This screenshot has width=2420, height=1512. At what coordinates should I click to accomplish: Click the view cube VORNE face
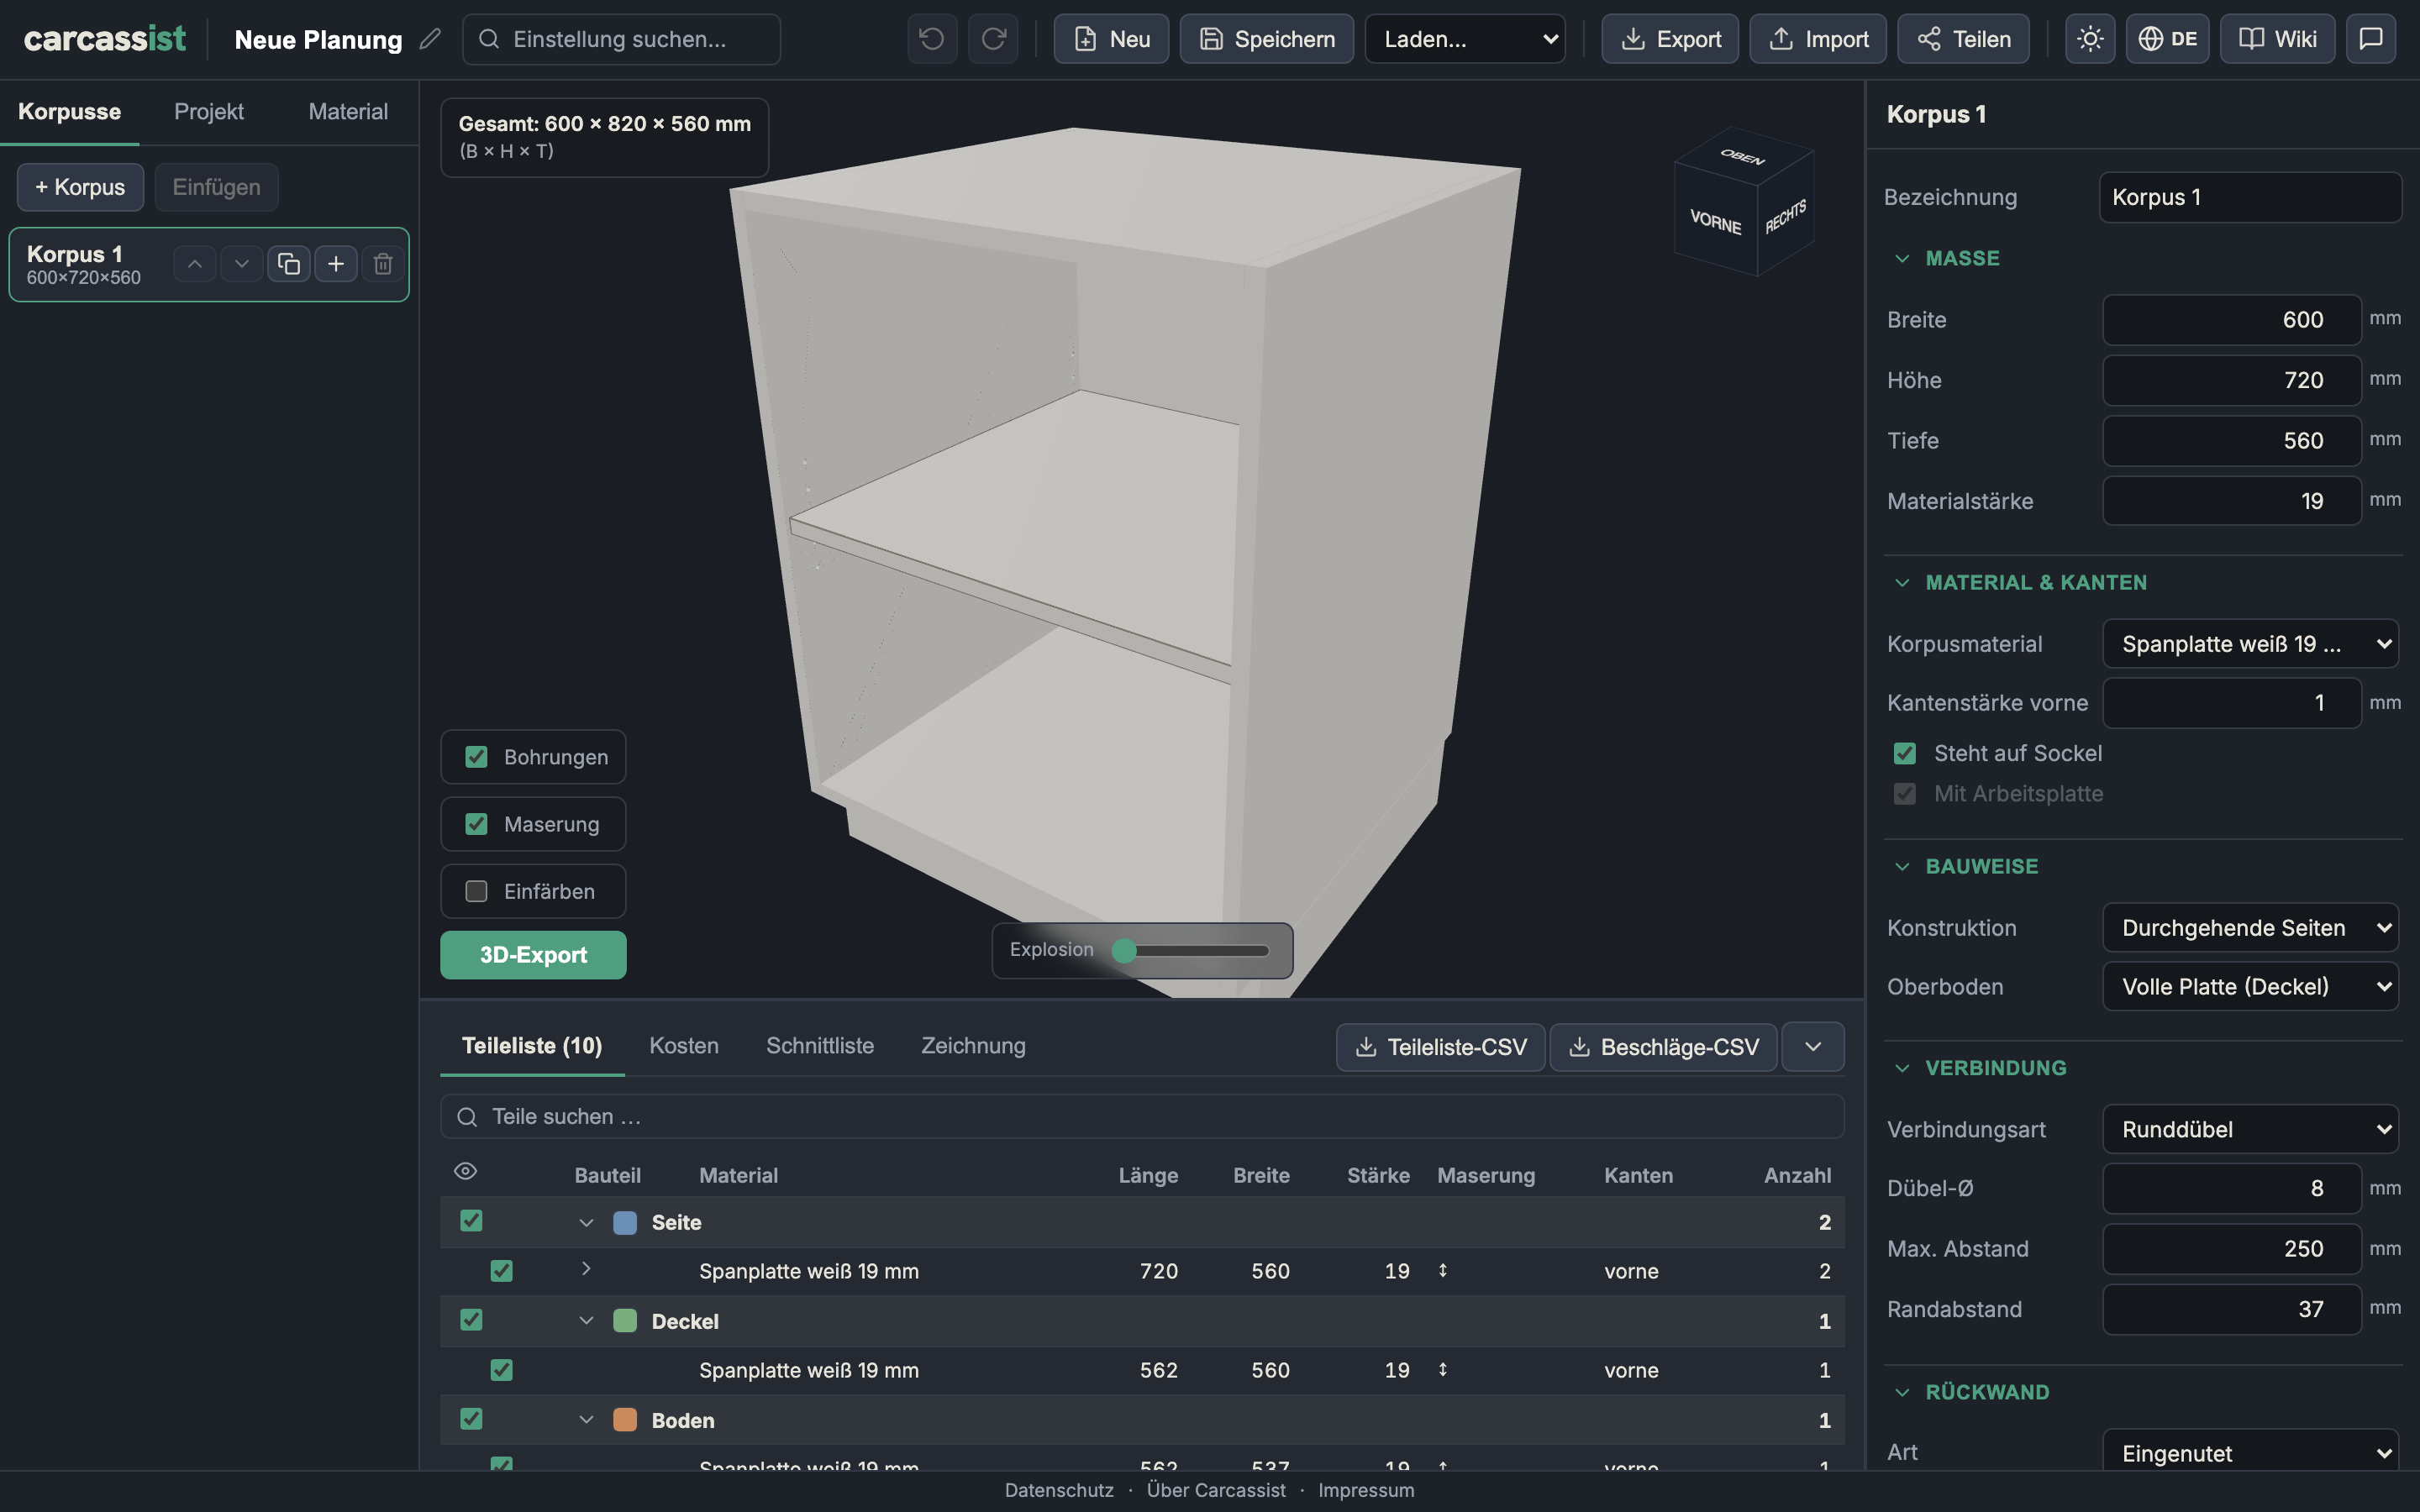click(x=1715, y=222)
